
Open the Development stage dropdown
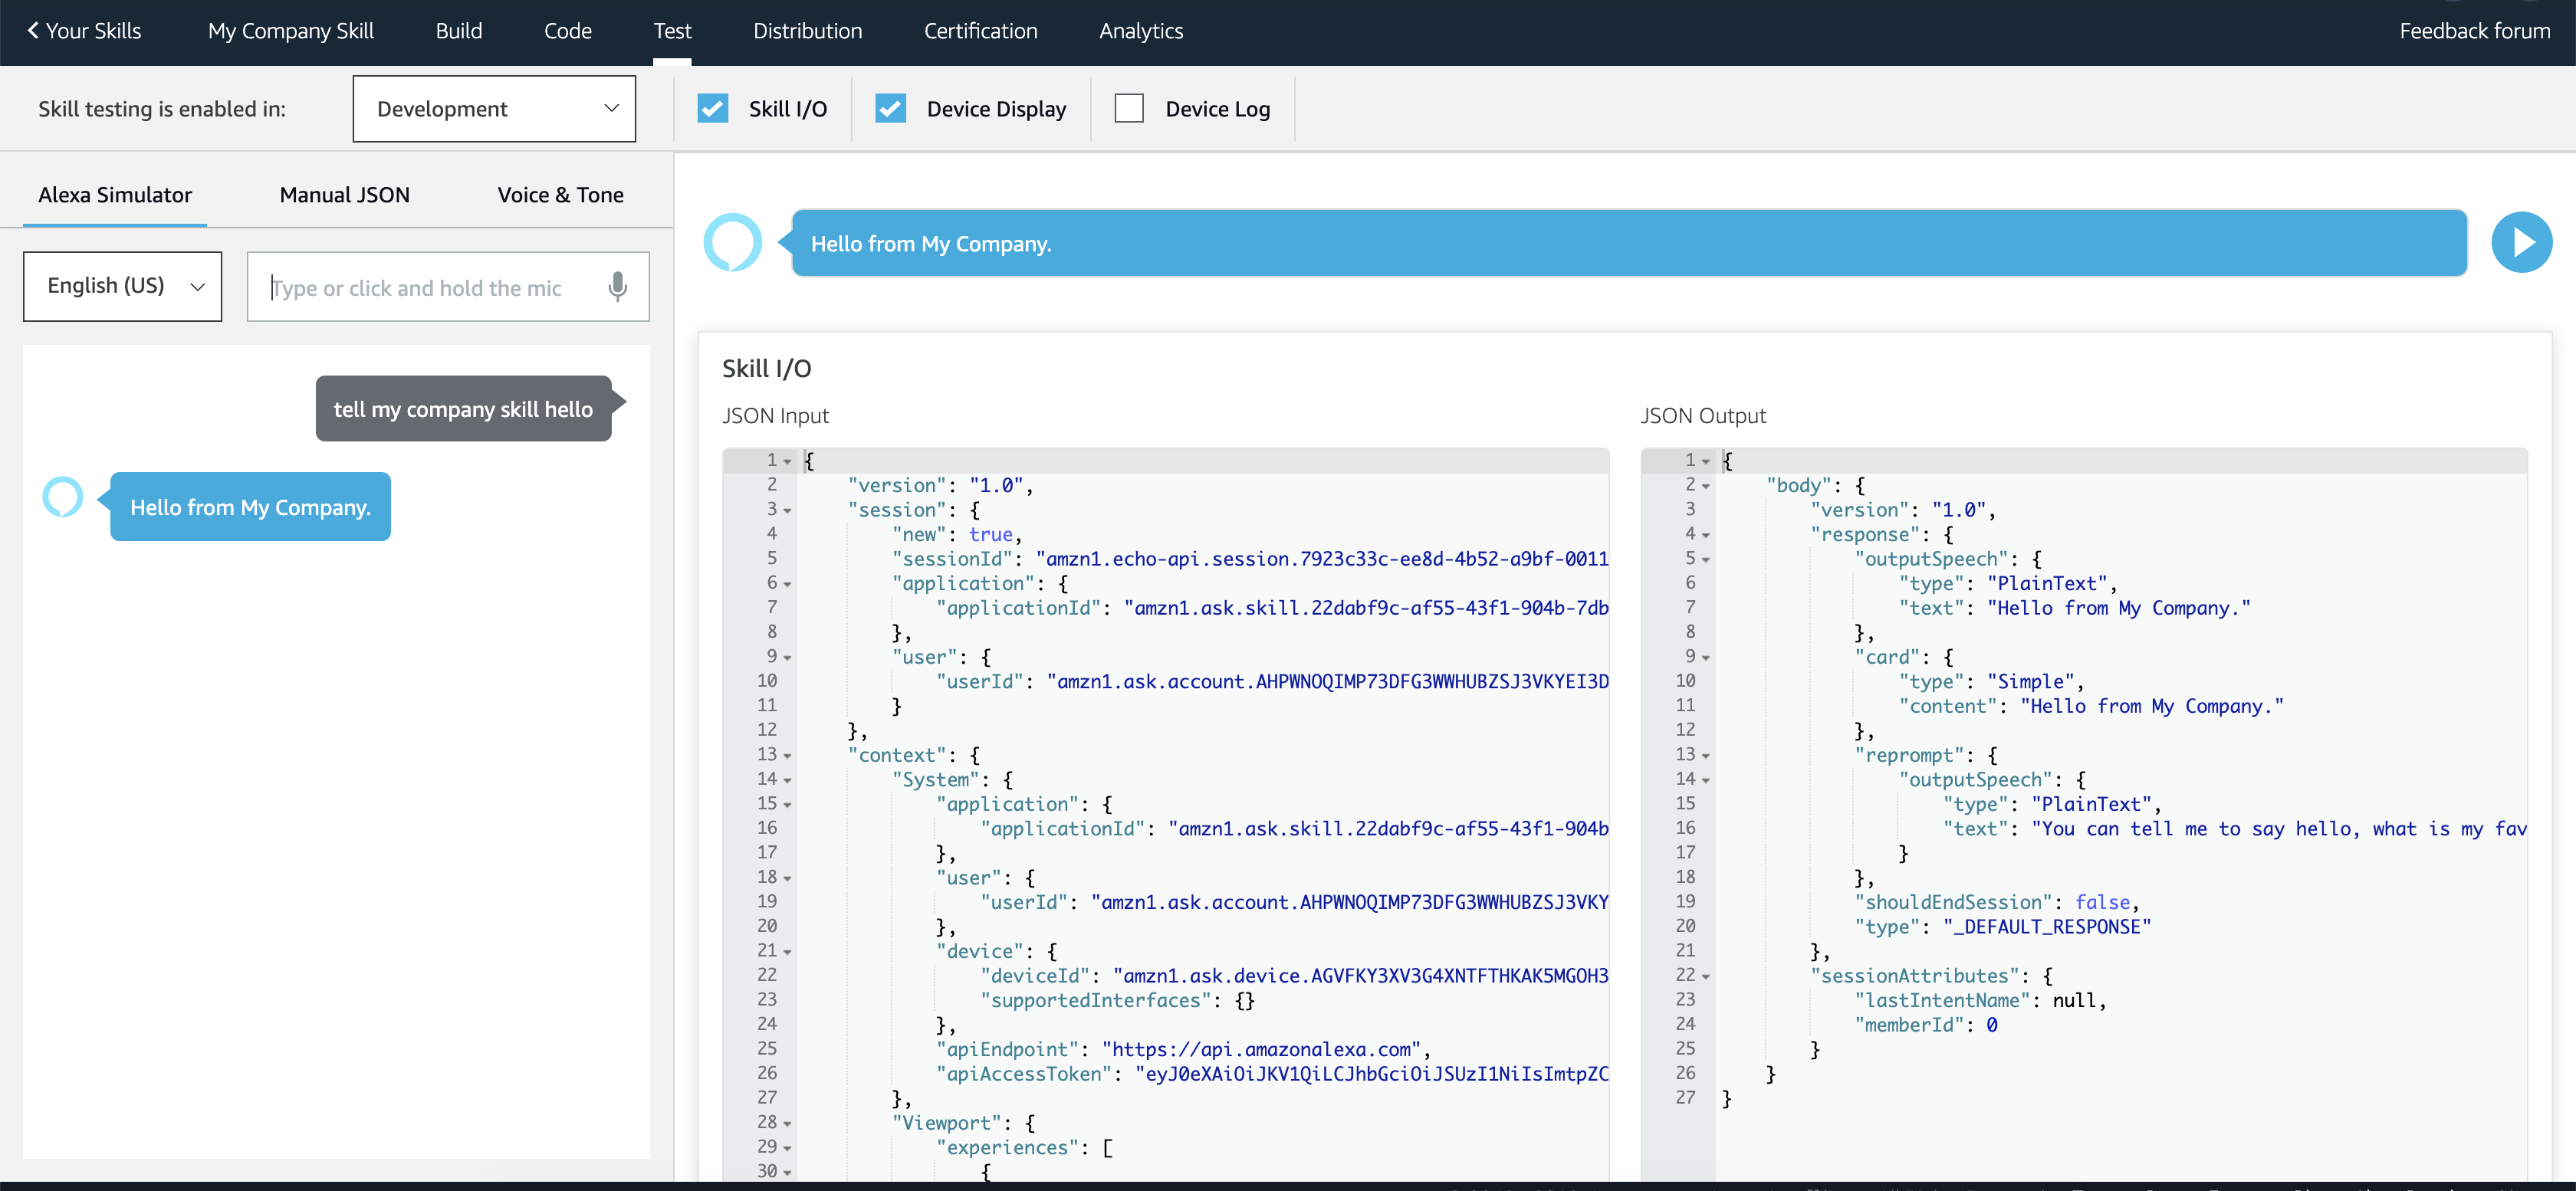click(494, 108)
